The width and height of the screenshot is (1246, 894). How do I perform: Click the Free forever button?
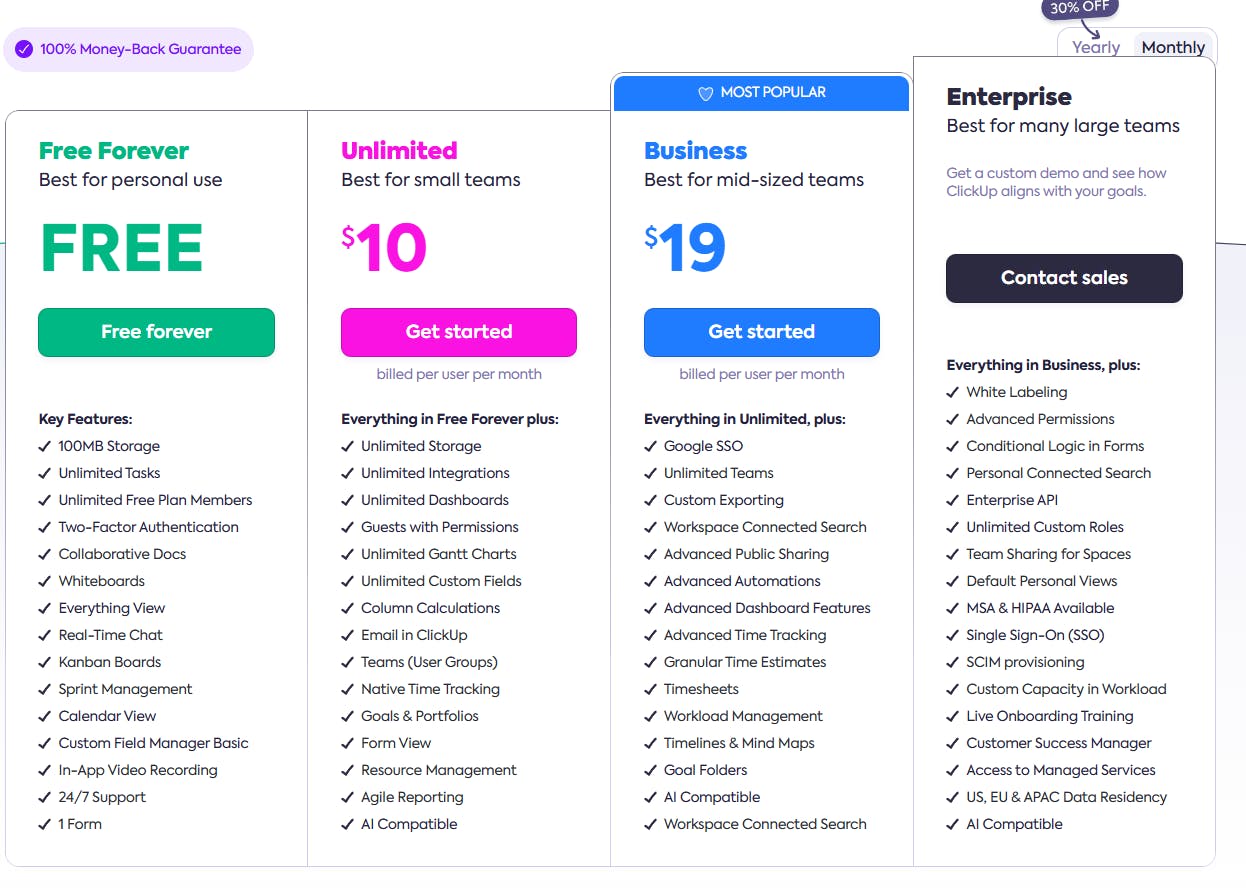click(156, 332)
